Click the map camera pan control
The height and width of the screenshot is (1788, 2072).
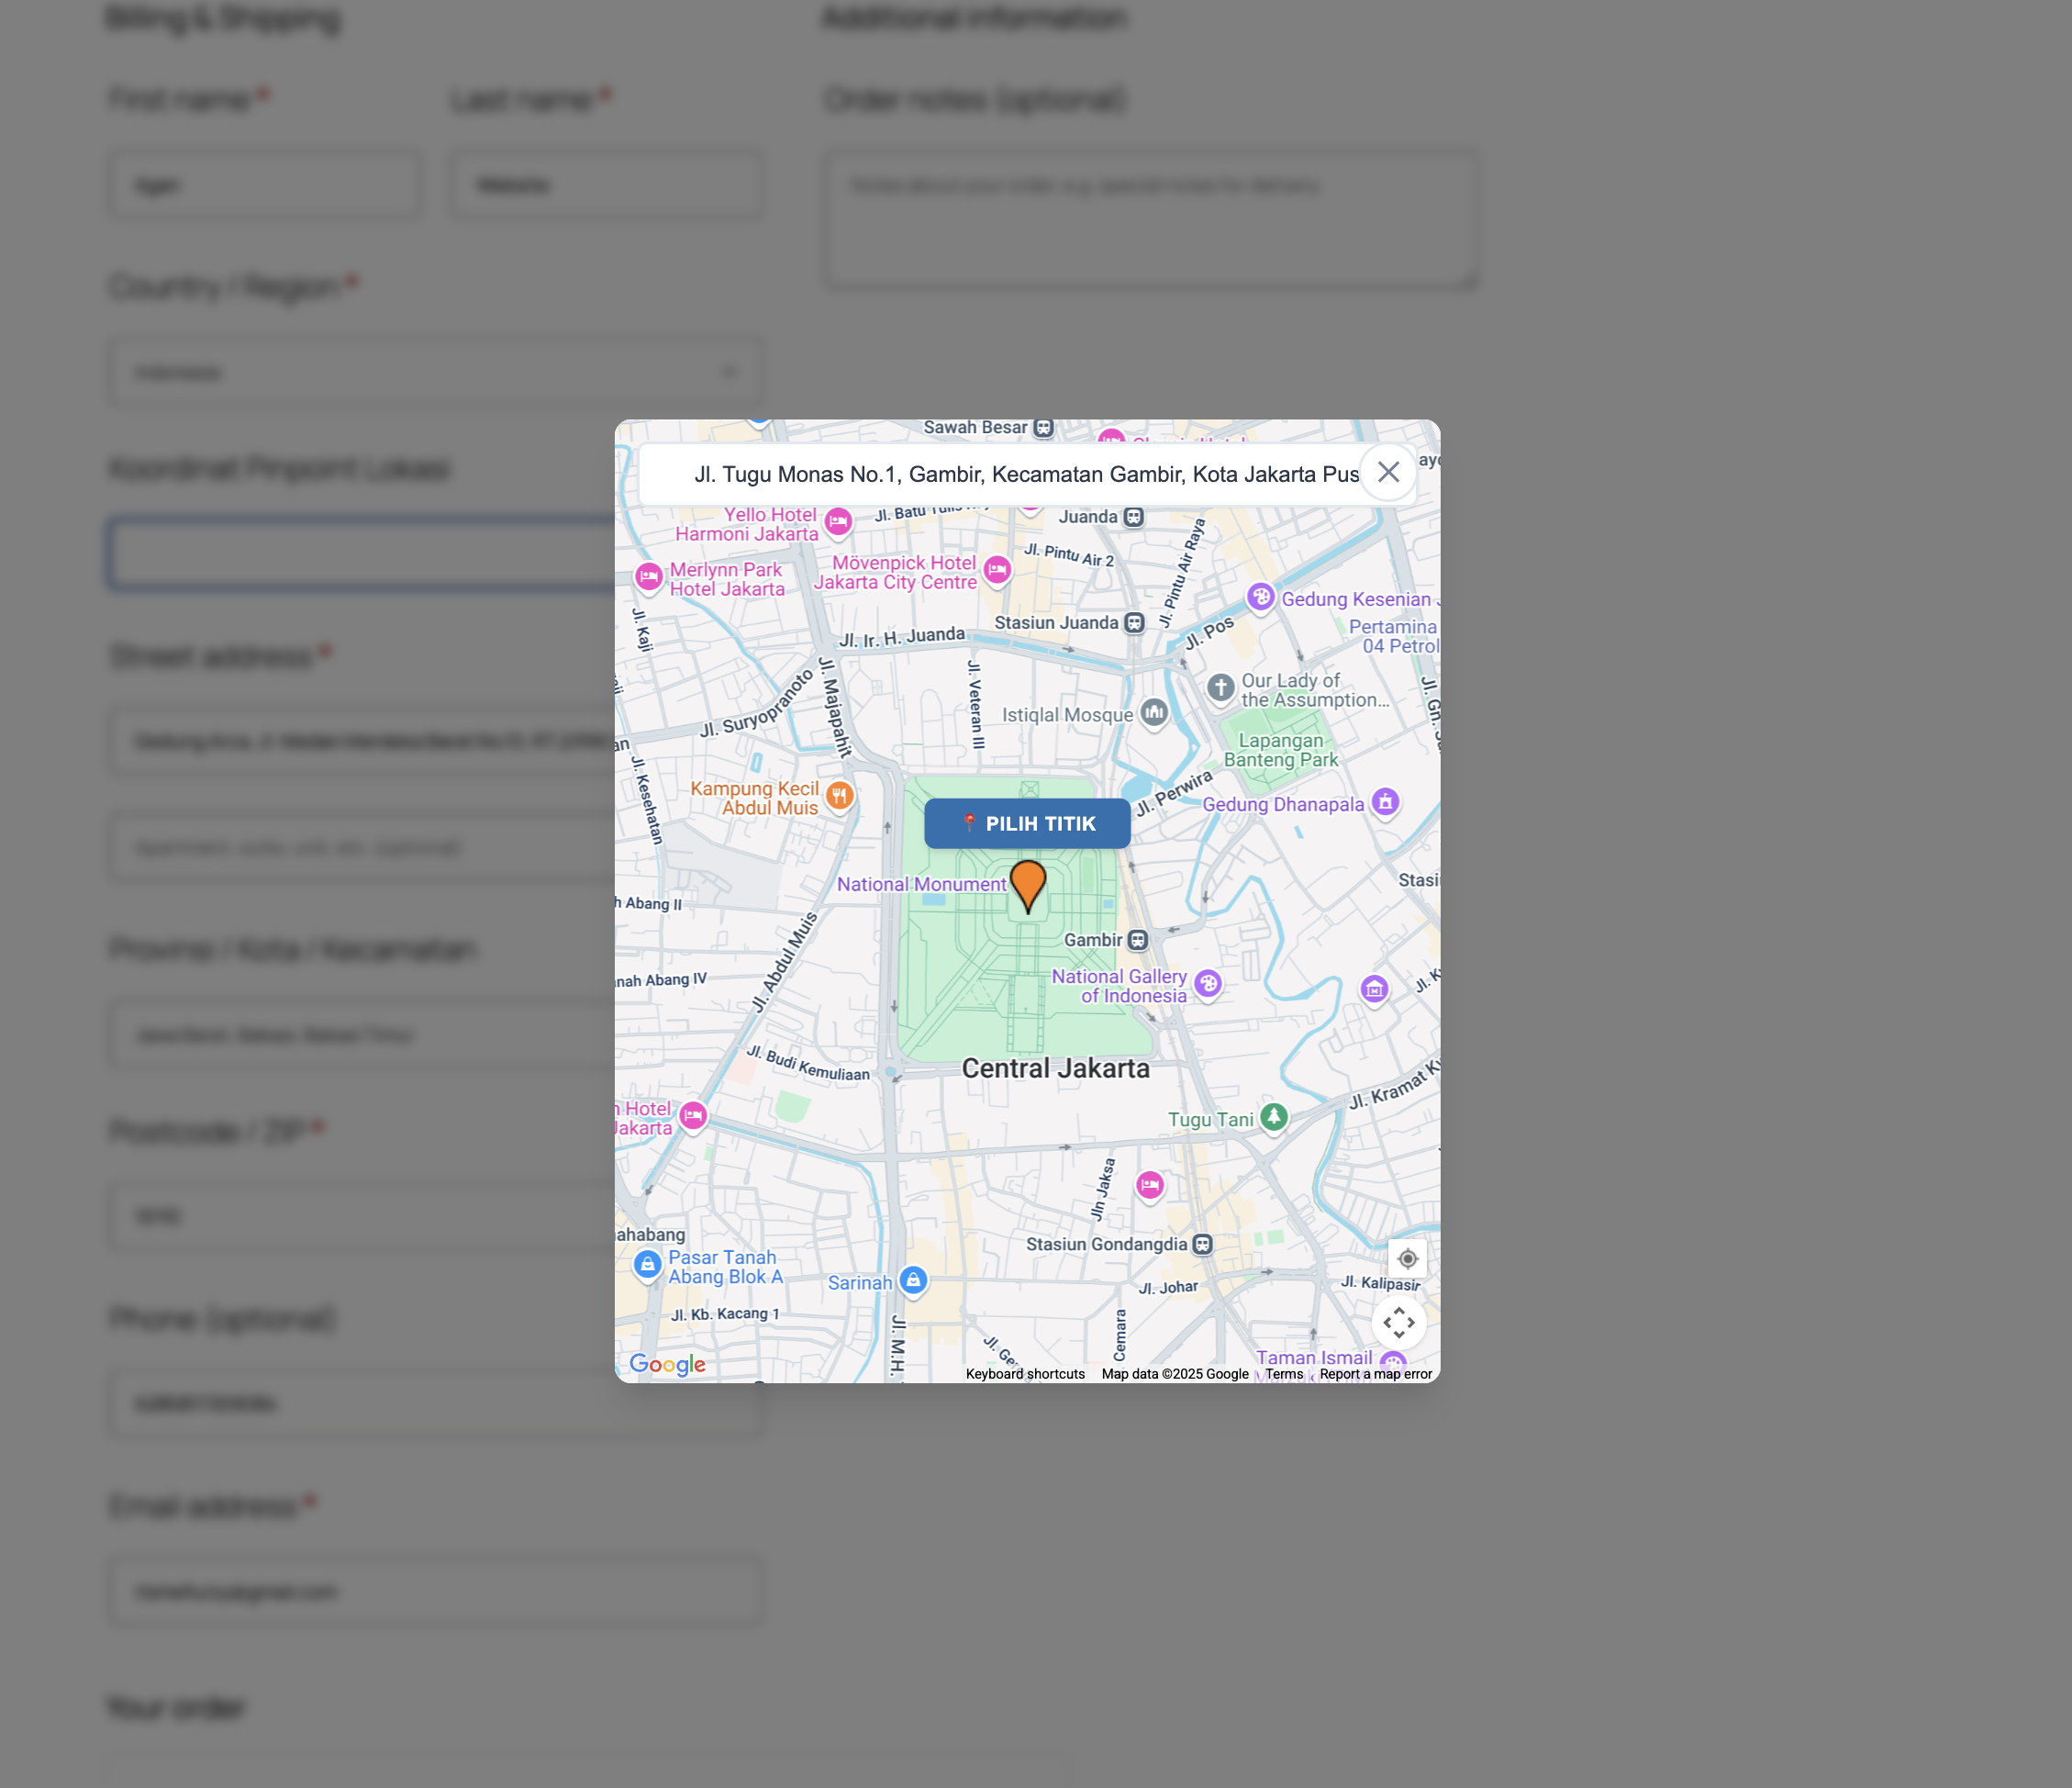[1399, 1322]
